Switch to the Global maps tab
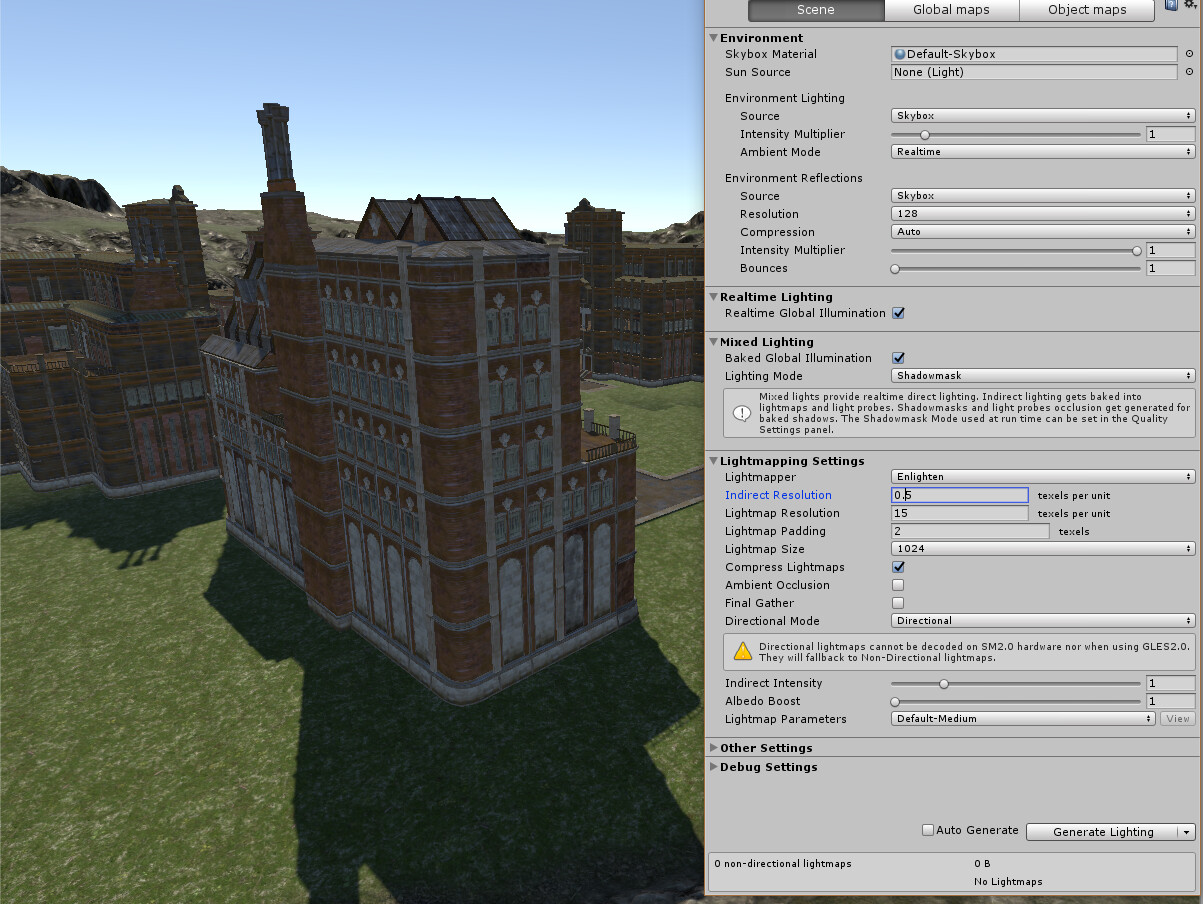Viewport: 1203px width, 904px height. (x=951, y=10)
